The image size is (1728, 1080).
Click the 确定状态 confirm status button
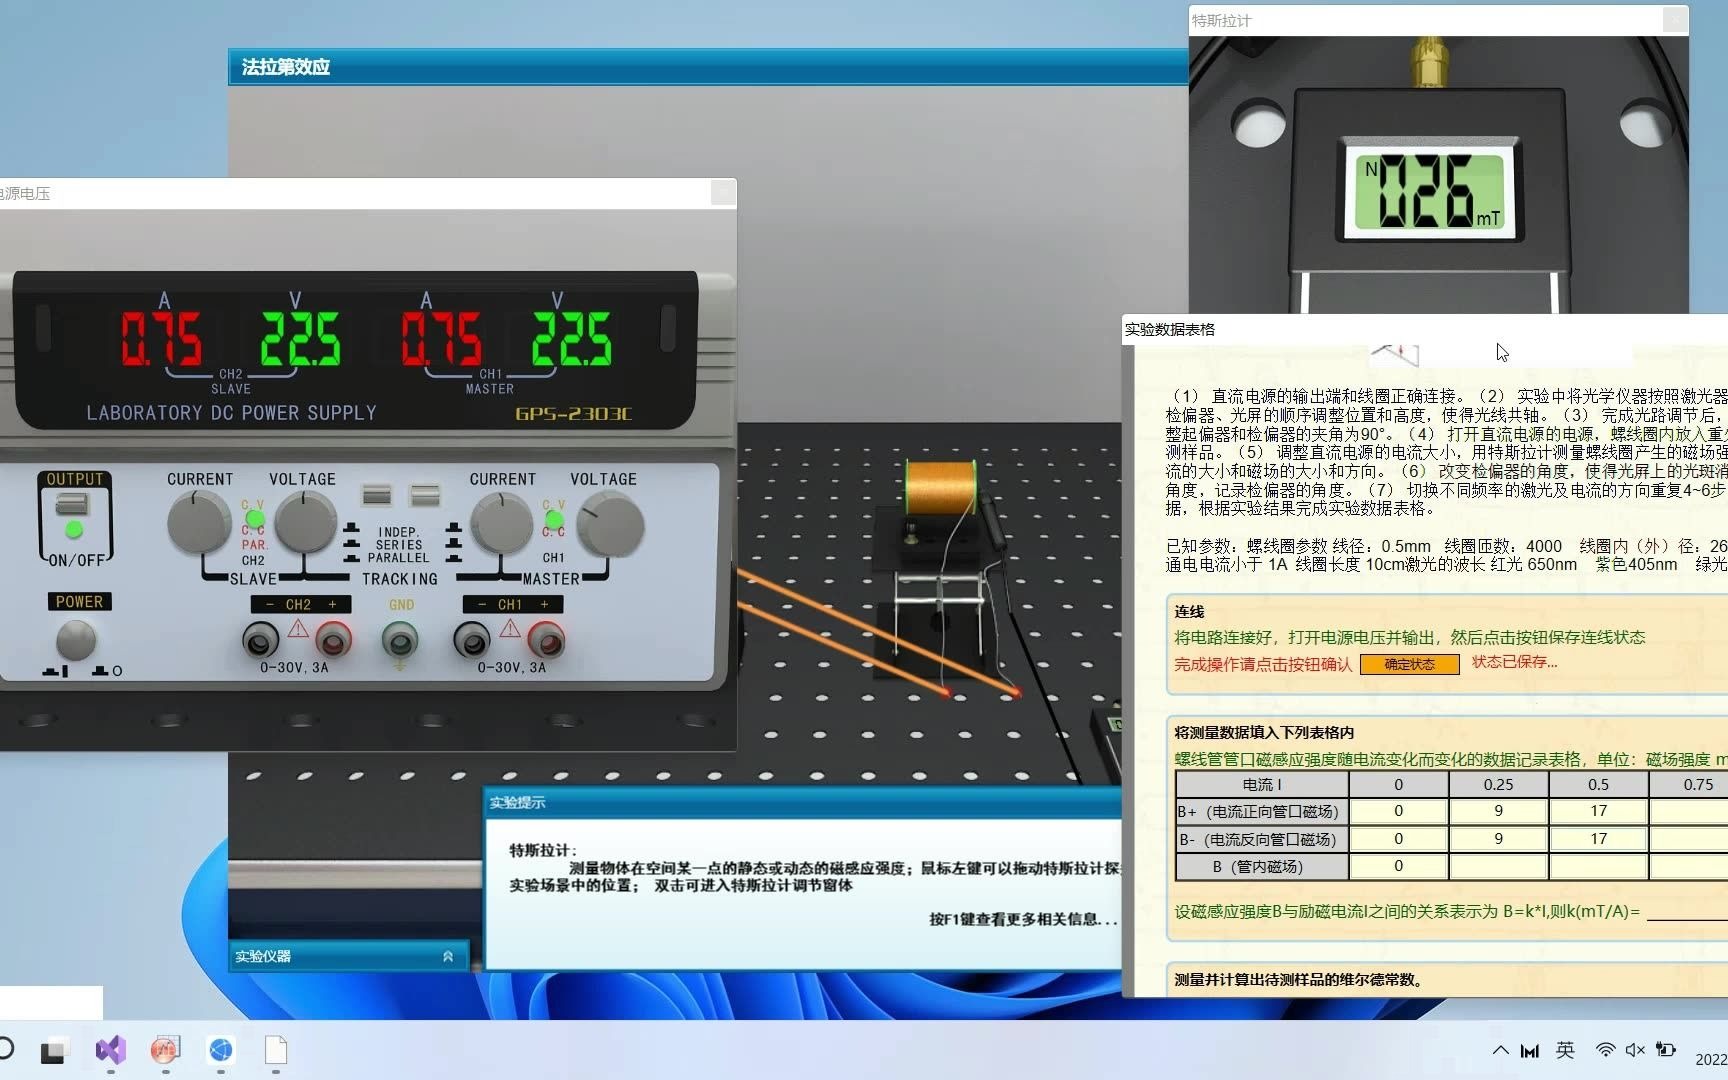[1409, 664]
